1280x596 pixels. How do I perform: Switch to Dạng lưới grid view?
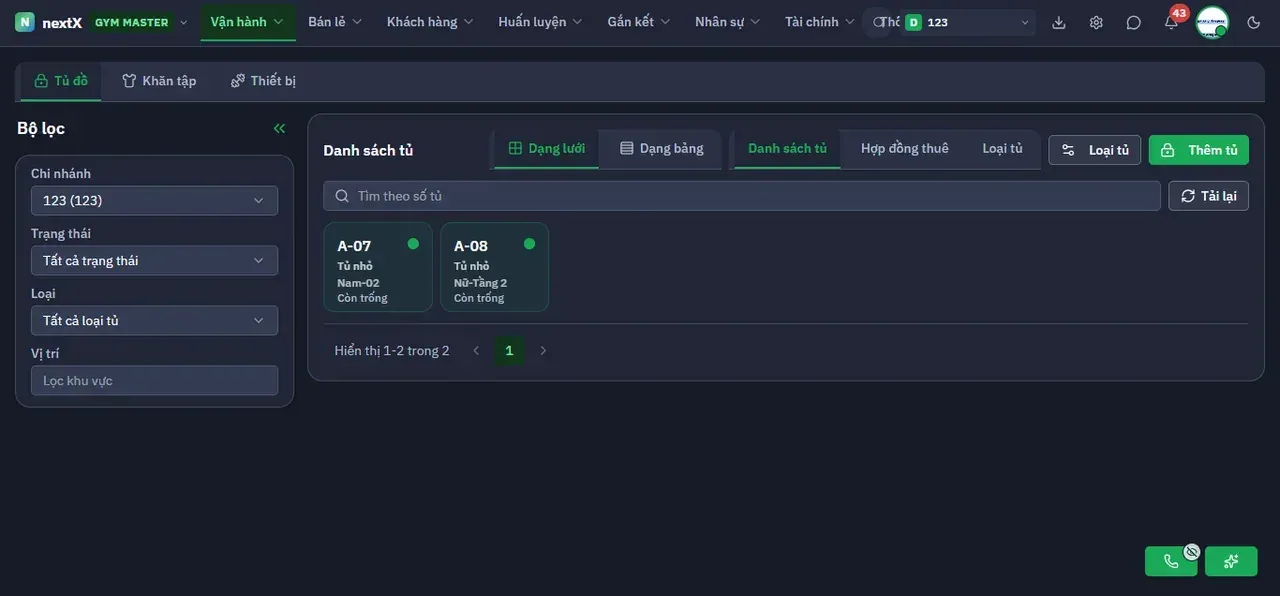tap(546, 149)
